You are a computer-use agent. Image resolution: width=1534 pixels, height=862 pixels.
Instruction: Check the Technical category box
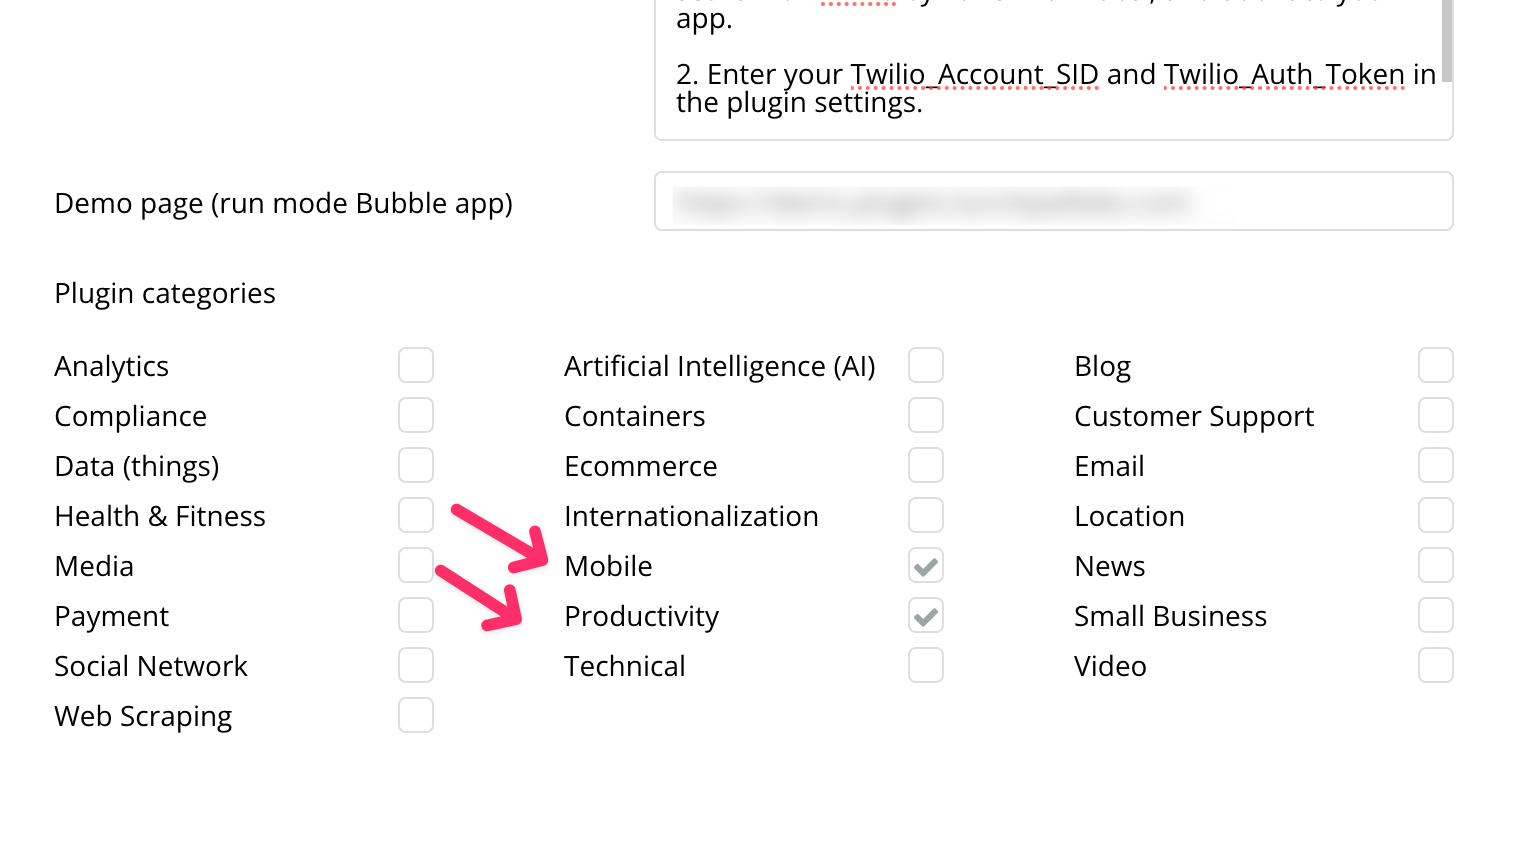pyautogui.click(x=926, y=665)
